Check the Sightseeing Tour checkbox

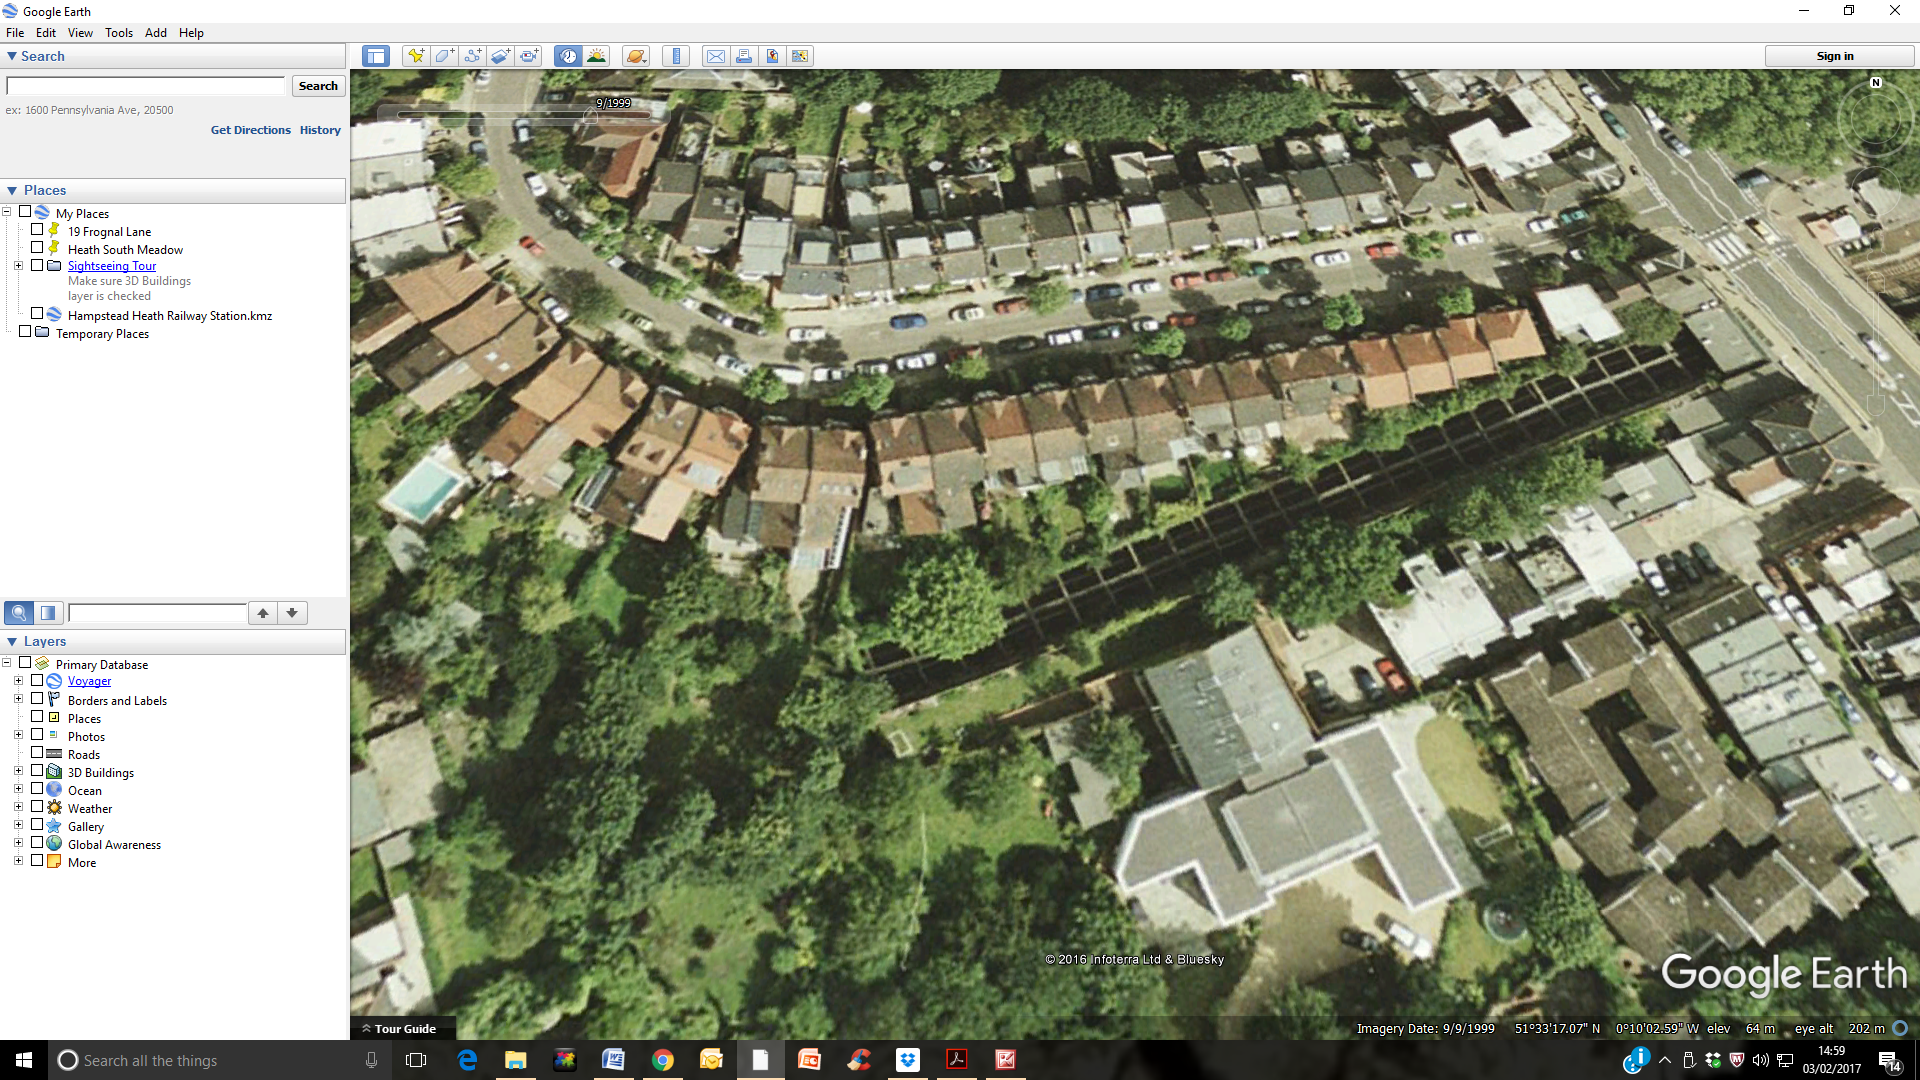[37, 265]
